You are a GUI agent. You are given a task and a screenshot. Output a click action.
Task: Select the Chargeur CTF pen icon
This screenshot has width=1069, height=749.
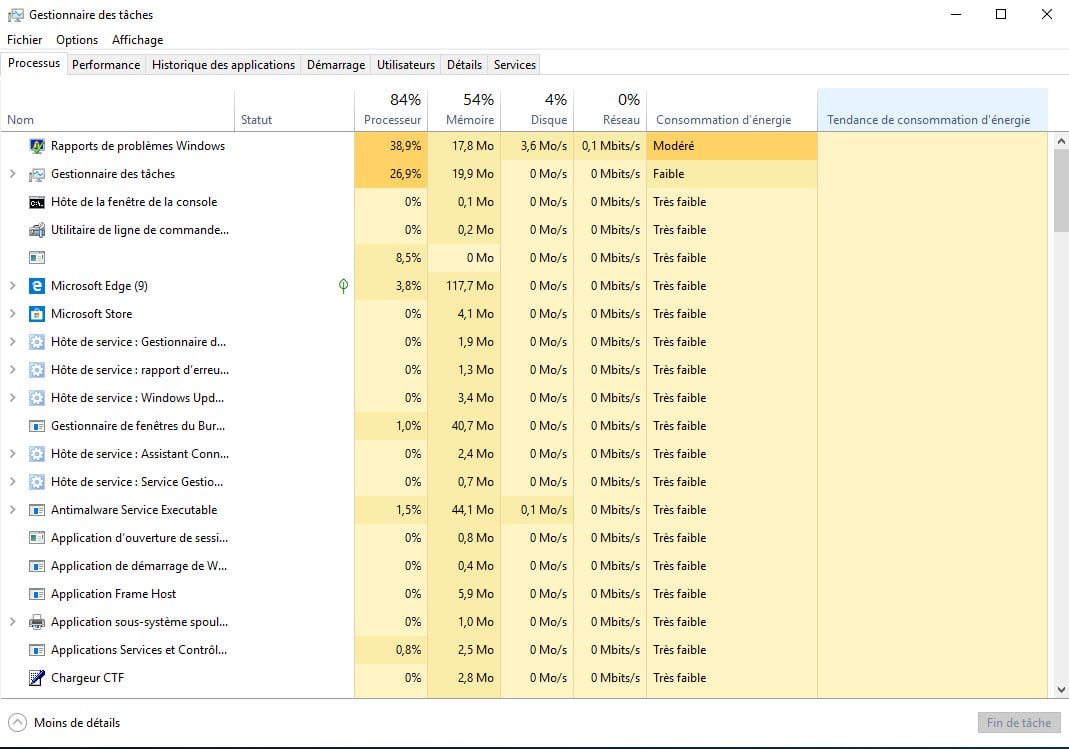point(37,678)
